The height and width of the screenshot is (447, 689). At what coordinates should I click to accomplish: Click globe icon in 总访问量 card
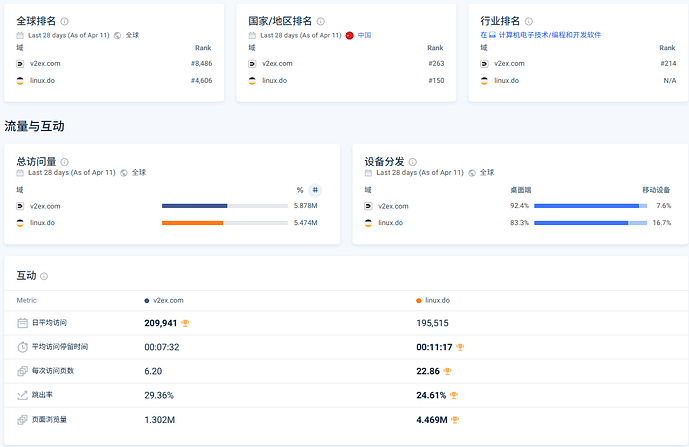tap(124, 173)
